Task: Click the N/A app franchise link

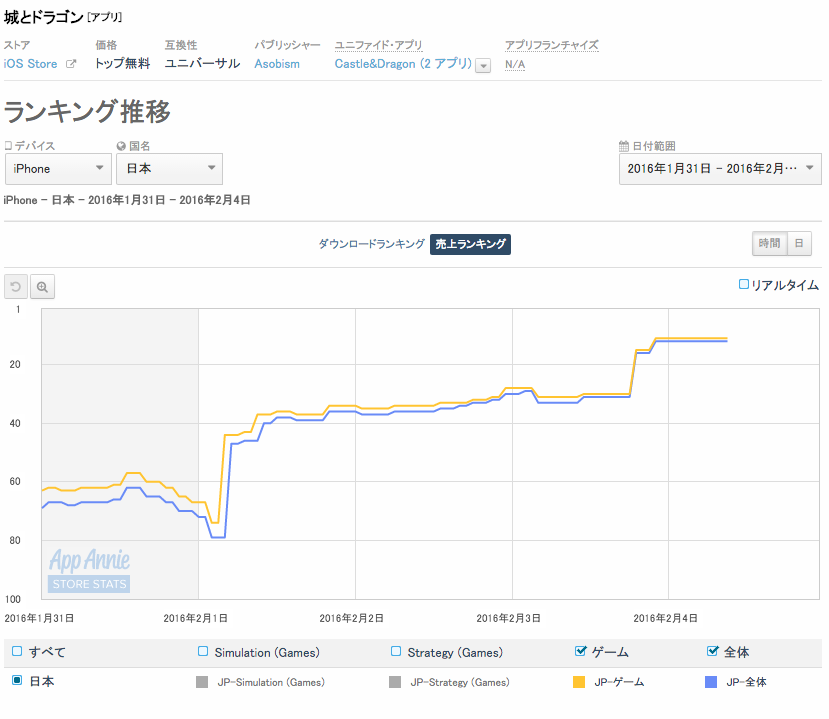Action: click(x=515, y=64)
